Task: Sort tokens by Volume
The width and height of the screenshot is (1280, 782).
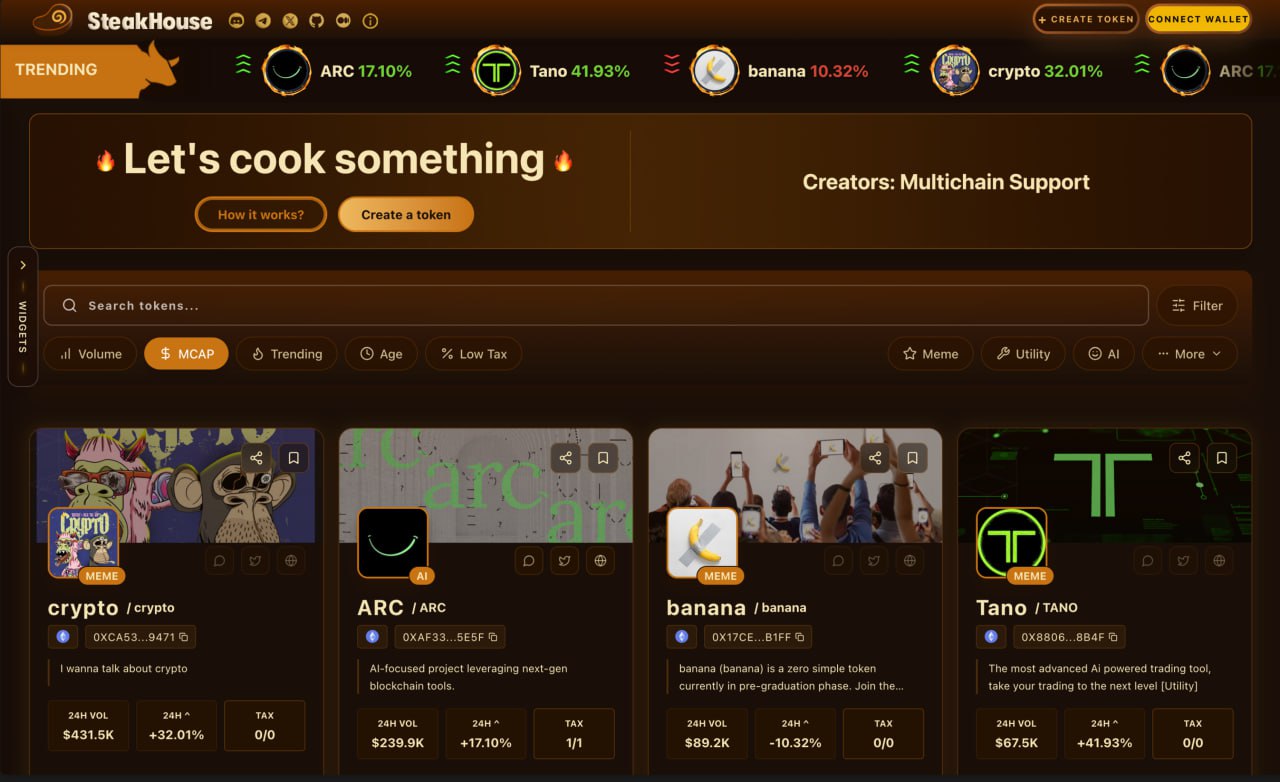Action: coord(90,354)
